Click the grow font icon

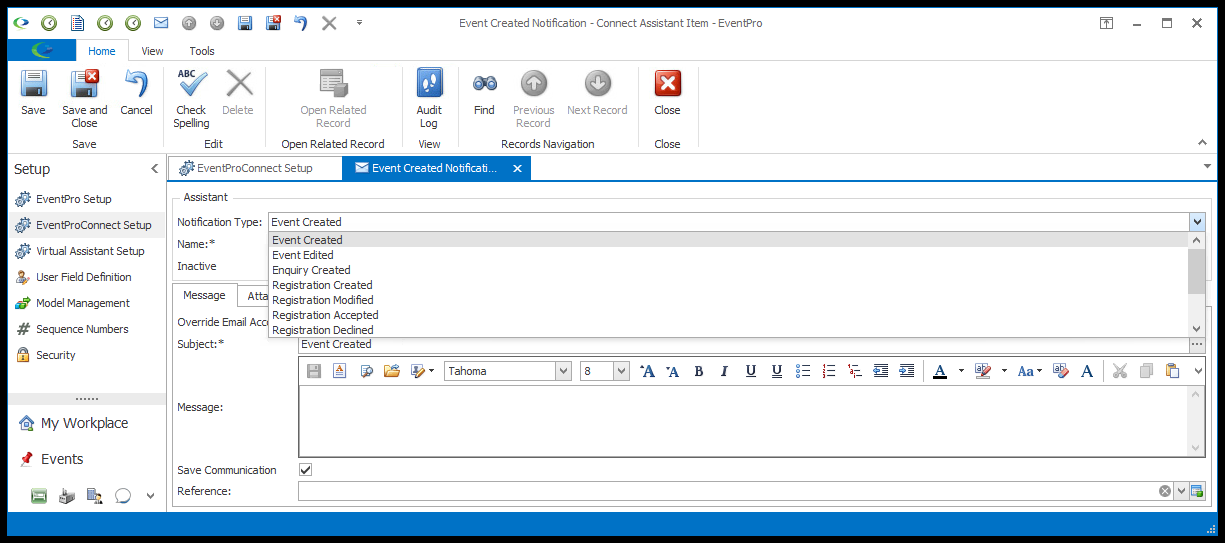pos(647,371)
